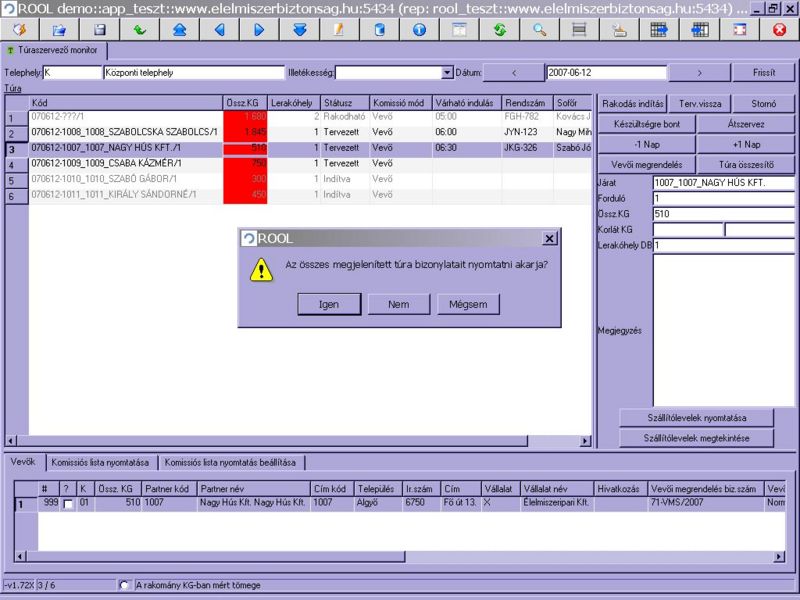Click the previous date '<' button
Image resolution: width=800 pixels, height=600 pixels.
[x=513, y=73]
